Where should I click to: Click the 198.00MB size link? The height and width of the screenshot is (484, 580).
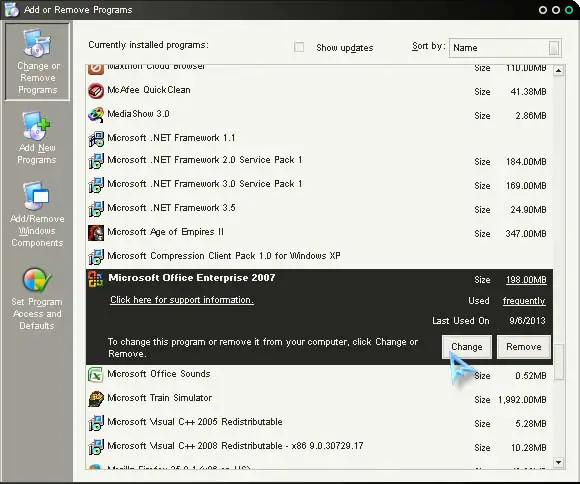526,280
